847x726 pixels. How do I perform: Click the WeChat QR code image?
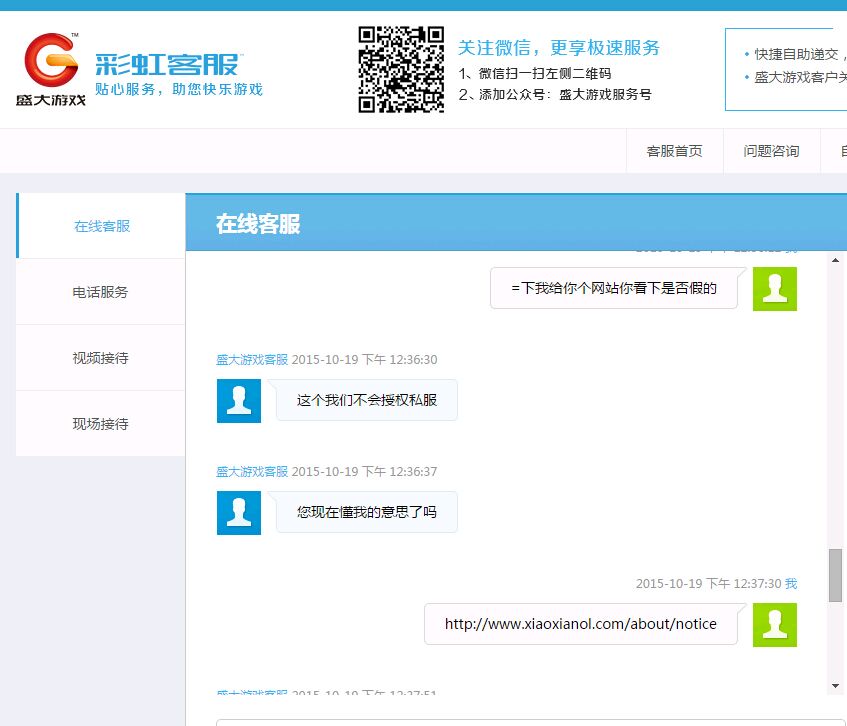pos(400,70)
